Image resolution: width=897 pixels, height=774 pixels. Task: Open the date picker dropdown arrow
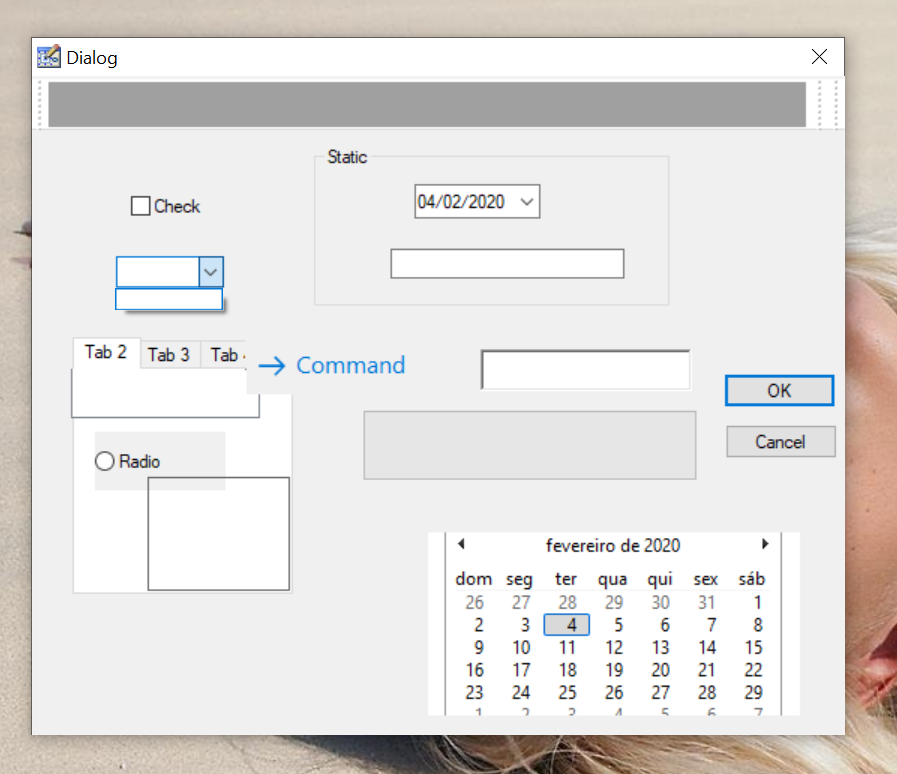point(528,202)
